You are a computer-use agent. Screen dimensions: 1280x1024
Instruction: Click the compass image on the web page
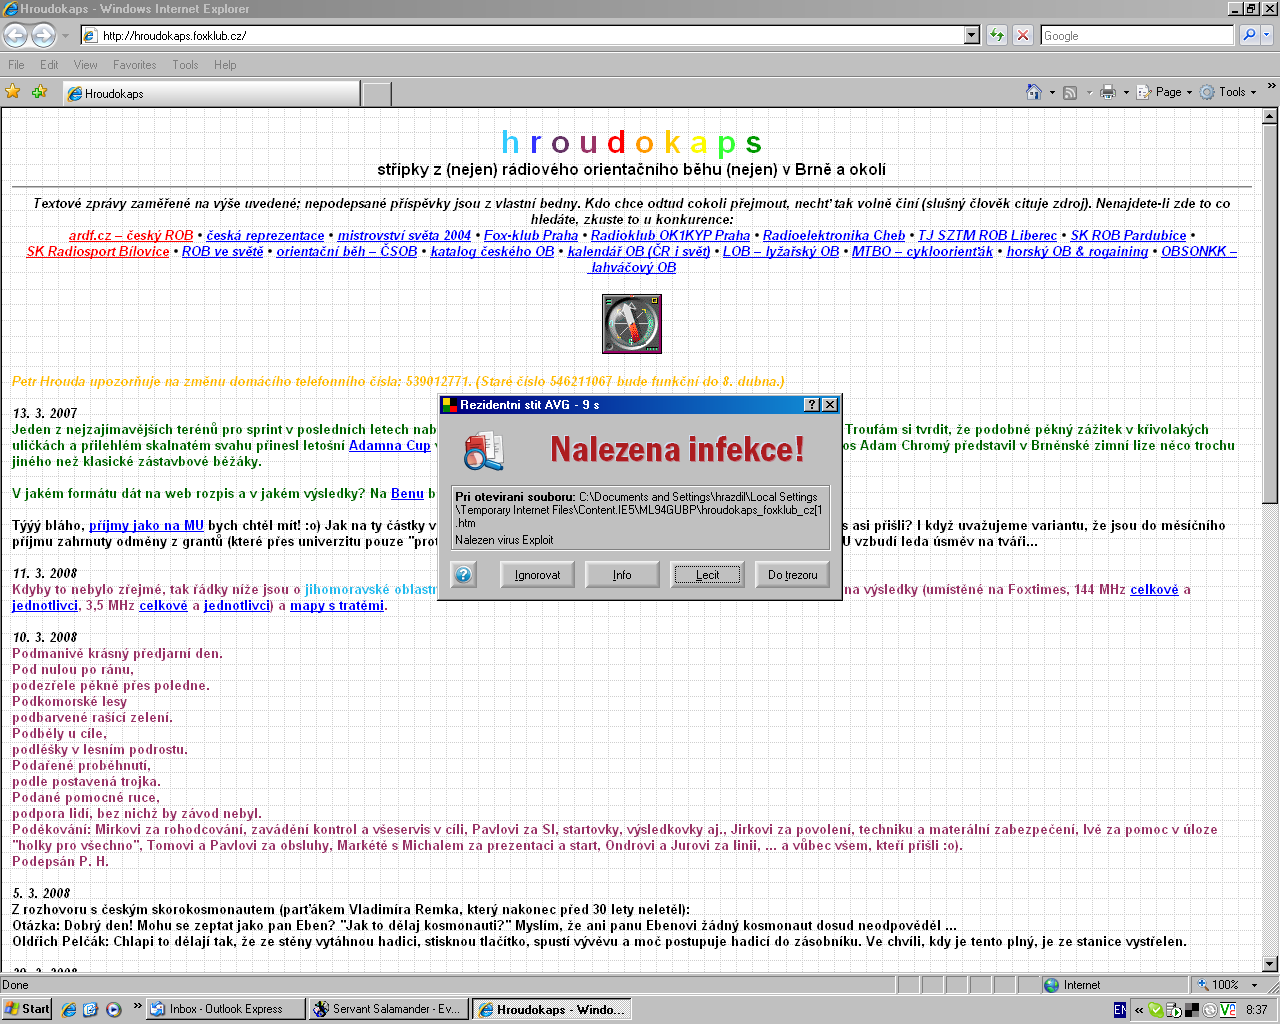[x=631, y=323]
